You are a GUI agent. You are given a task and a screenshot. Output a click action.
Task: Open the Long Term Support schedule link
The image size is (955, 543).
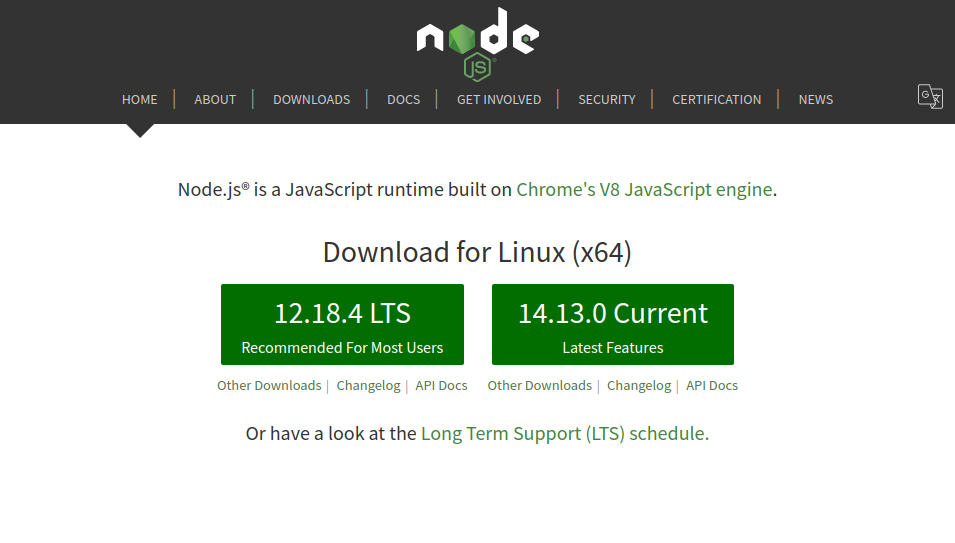point(565,433)
